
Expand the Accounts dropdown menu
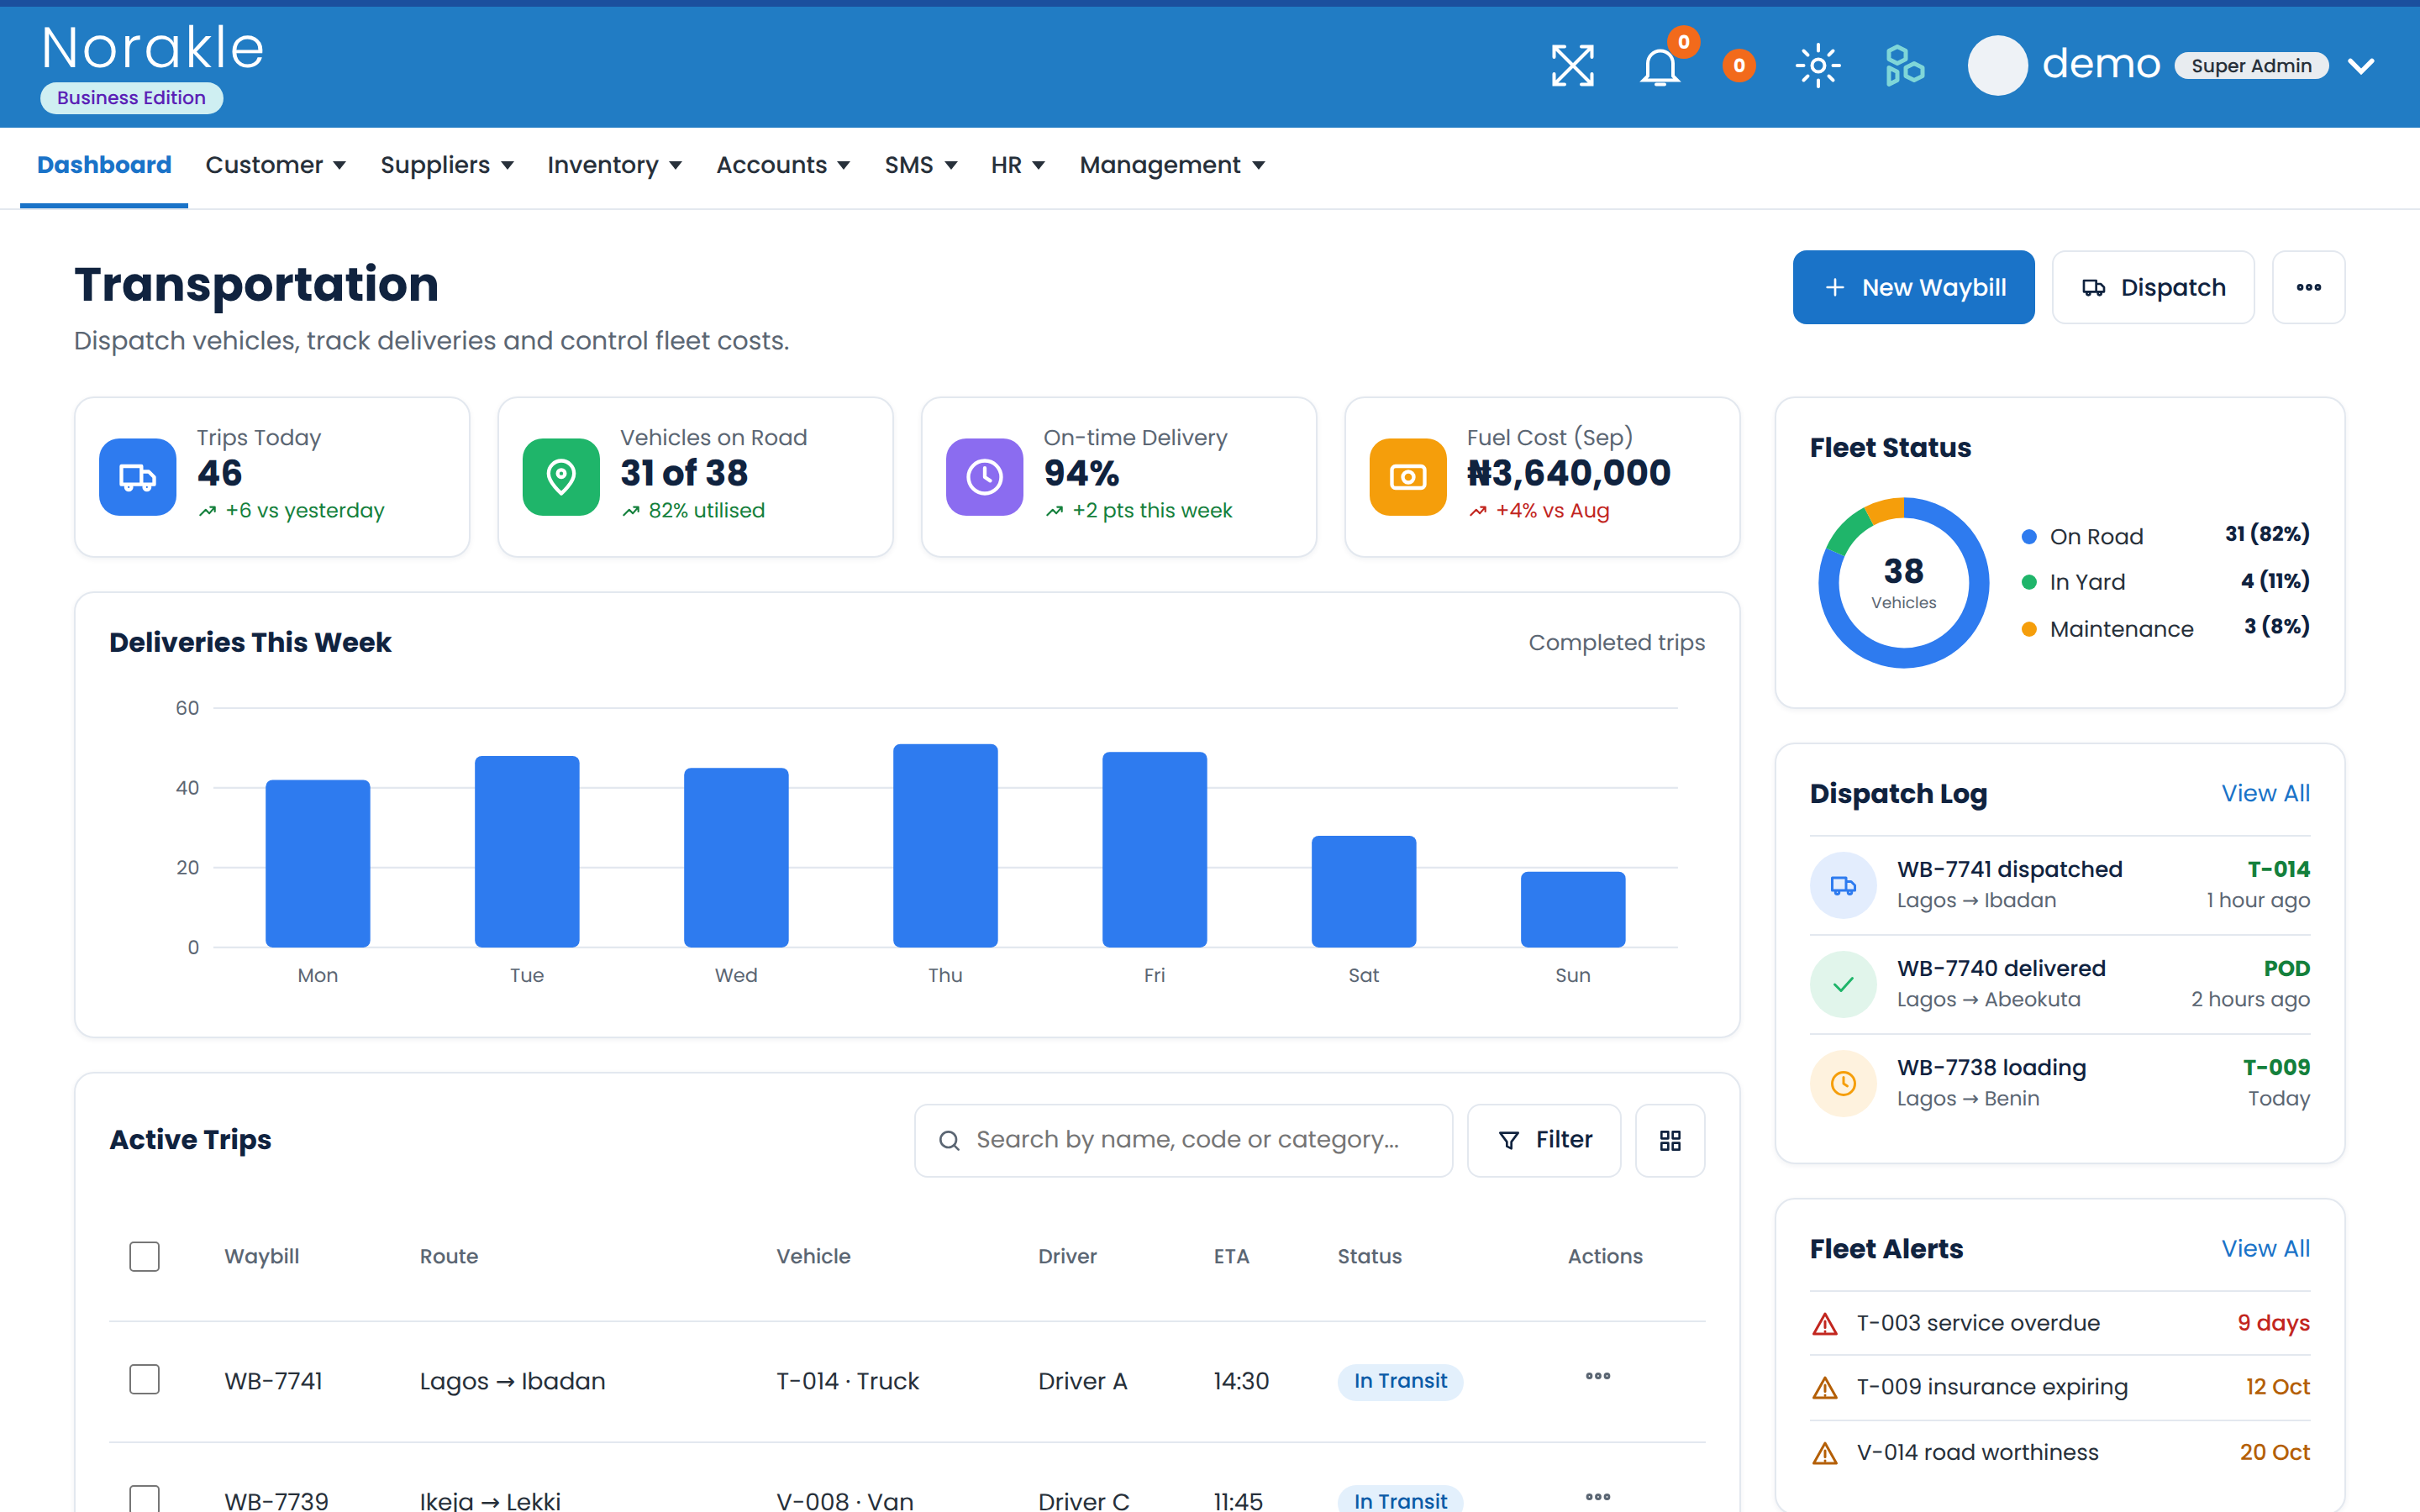783,165
